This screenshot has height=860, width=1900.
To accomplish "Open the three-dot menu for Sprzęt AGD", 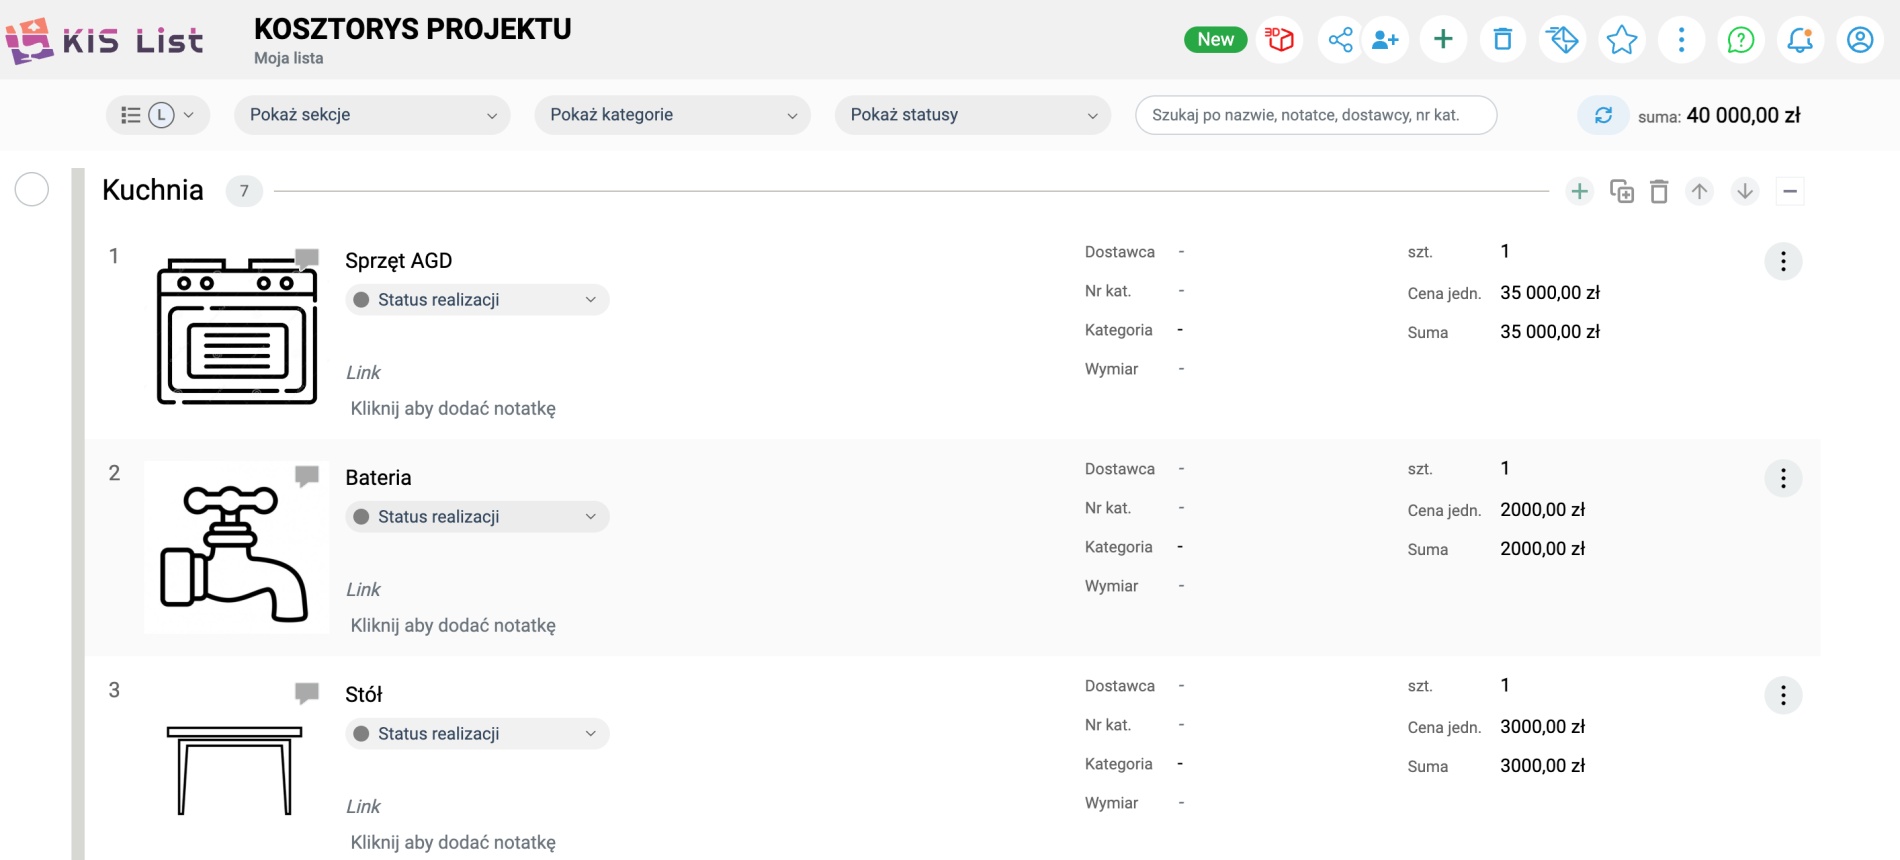I will (x=1783, y=262).
